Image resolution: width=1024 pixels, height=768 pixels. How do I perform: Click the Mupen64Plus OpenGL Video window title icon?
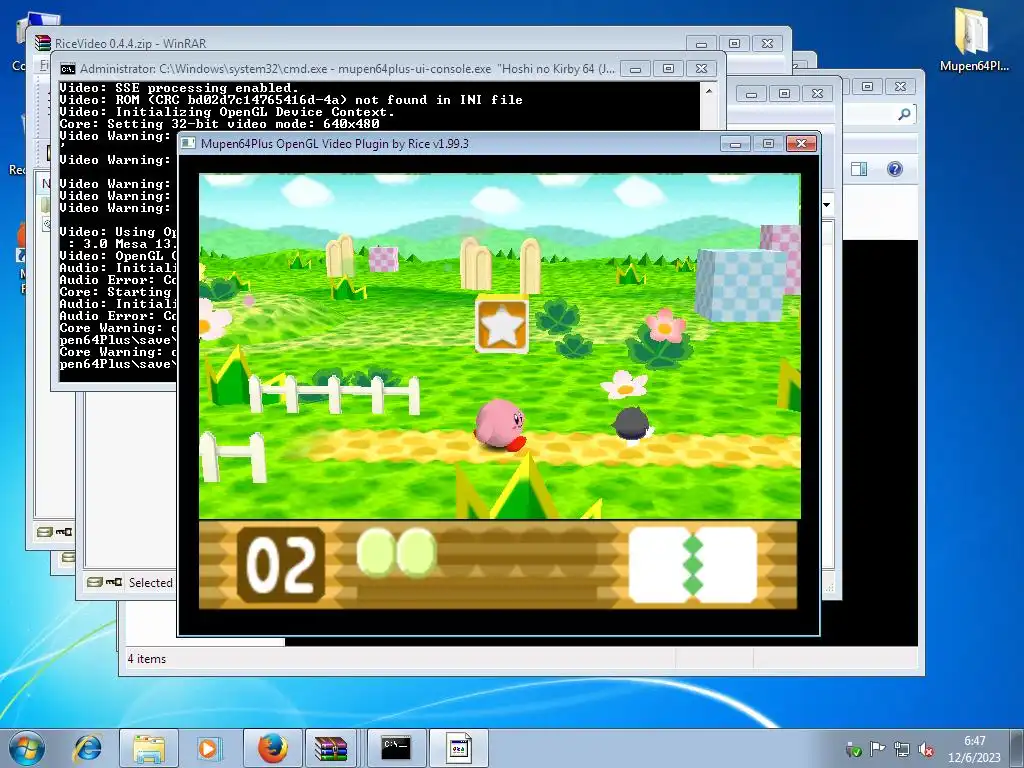188,143
